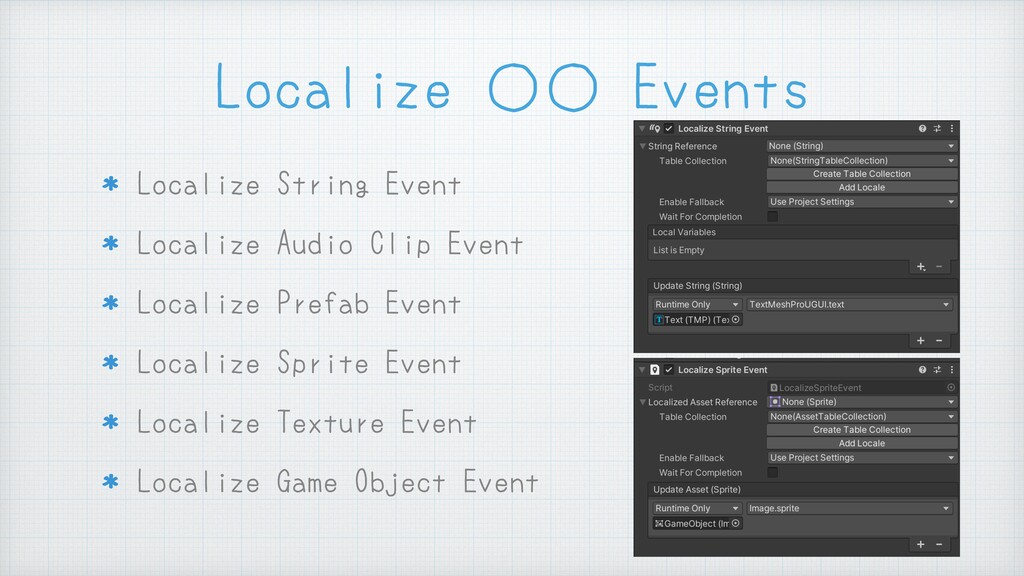Click 'Localize Game Object Event' bullet text

(x=338, y=483)
